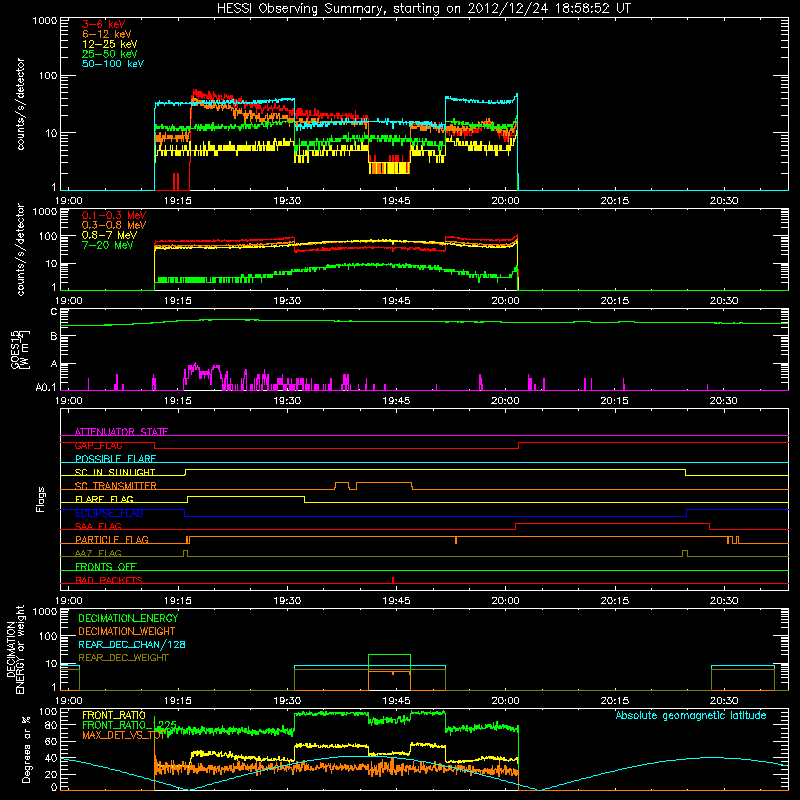Click the Absolute geomagnetic latitude label
Viewport: 800px width, 800px height.
[x=691, y=715]
